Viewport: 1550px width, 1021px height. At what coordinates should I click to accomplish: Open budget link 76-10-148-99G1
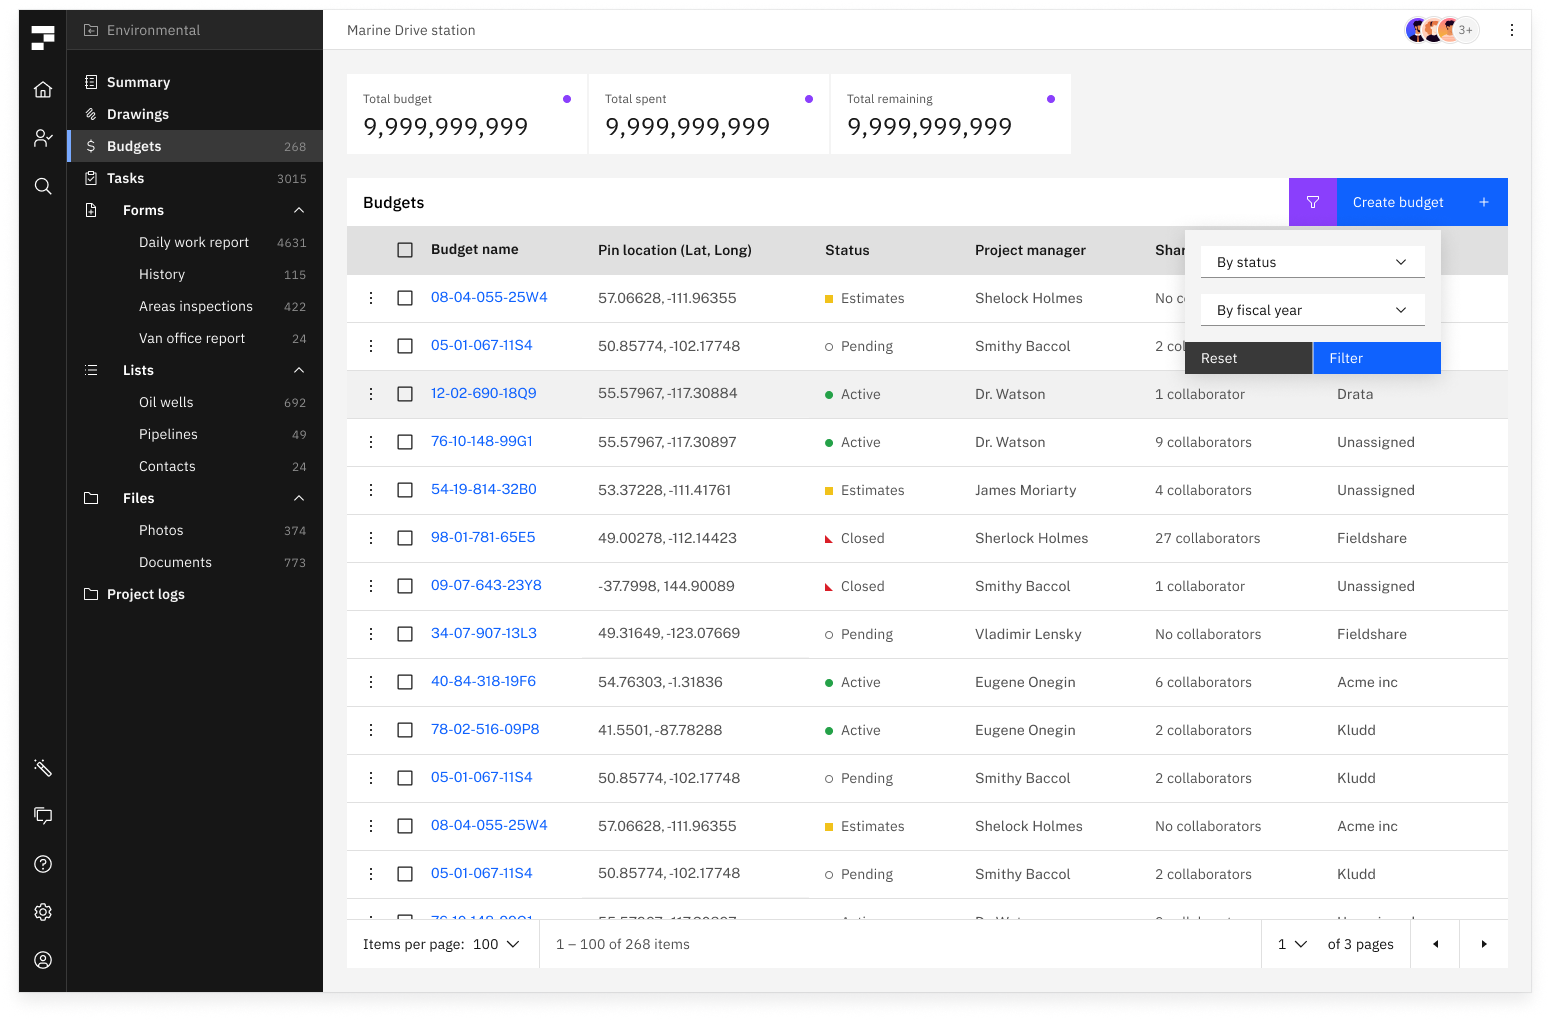coord(481,441)
